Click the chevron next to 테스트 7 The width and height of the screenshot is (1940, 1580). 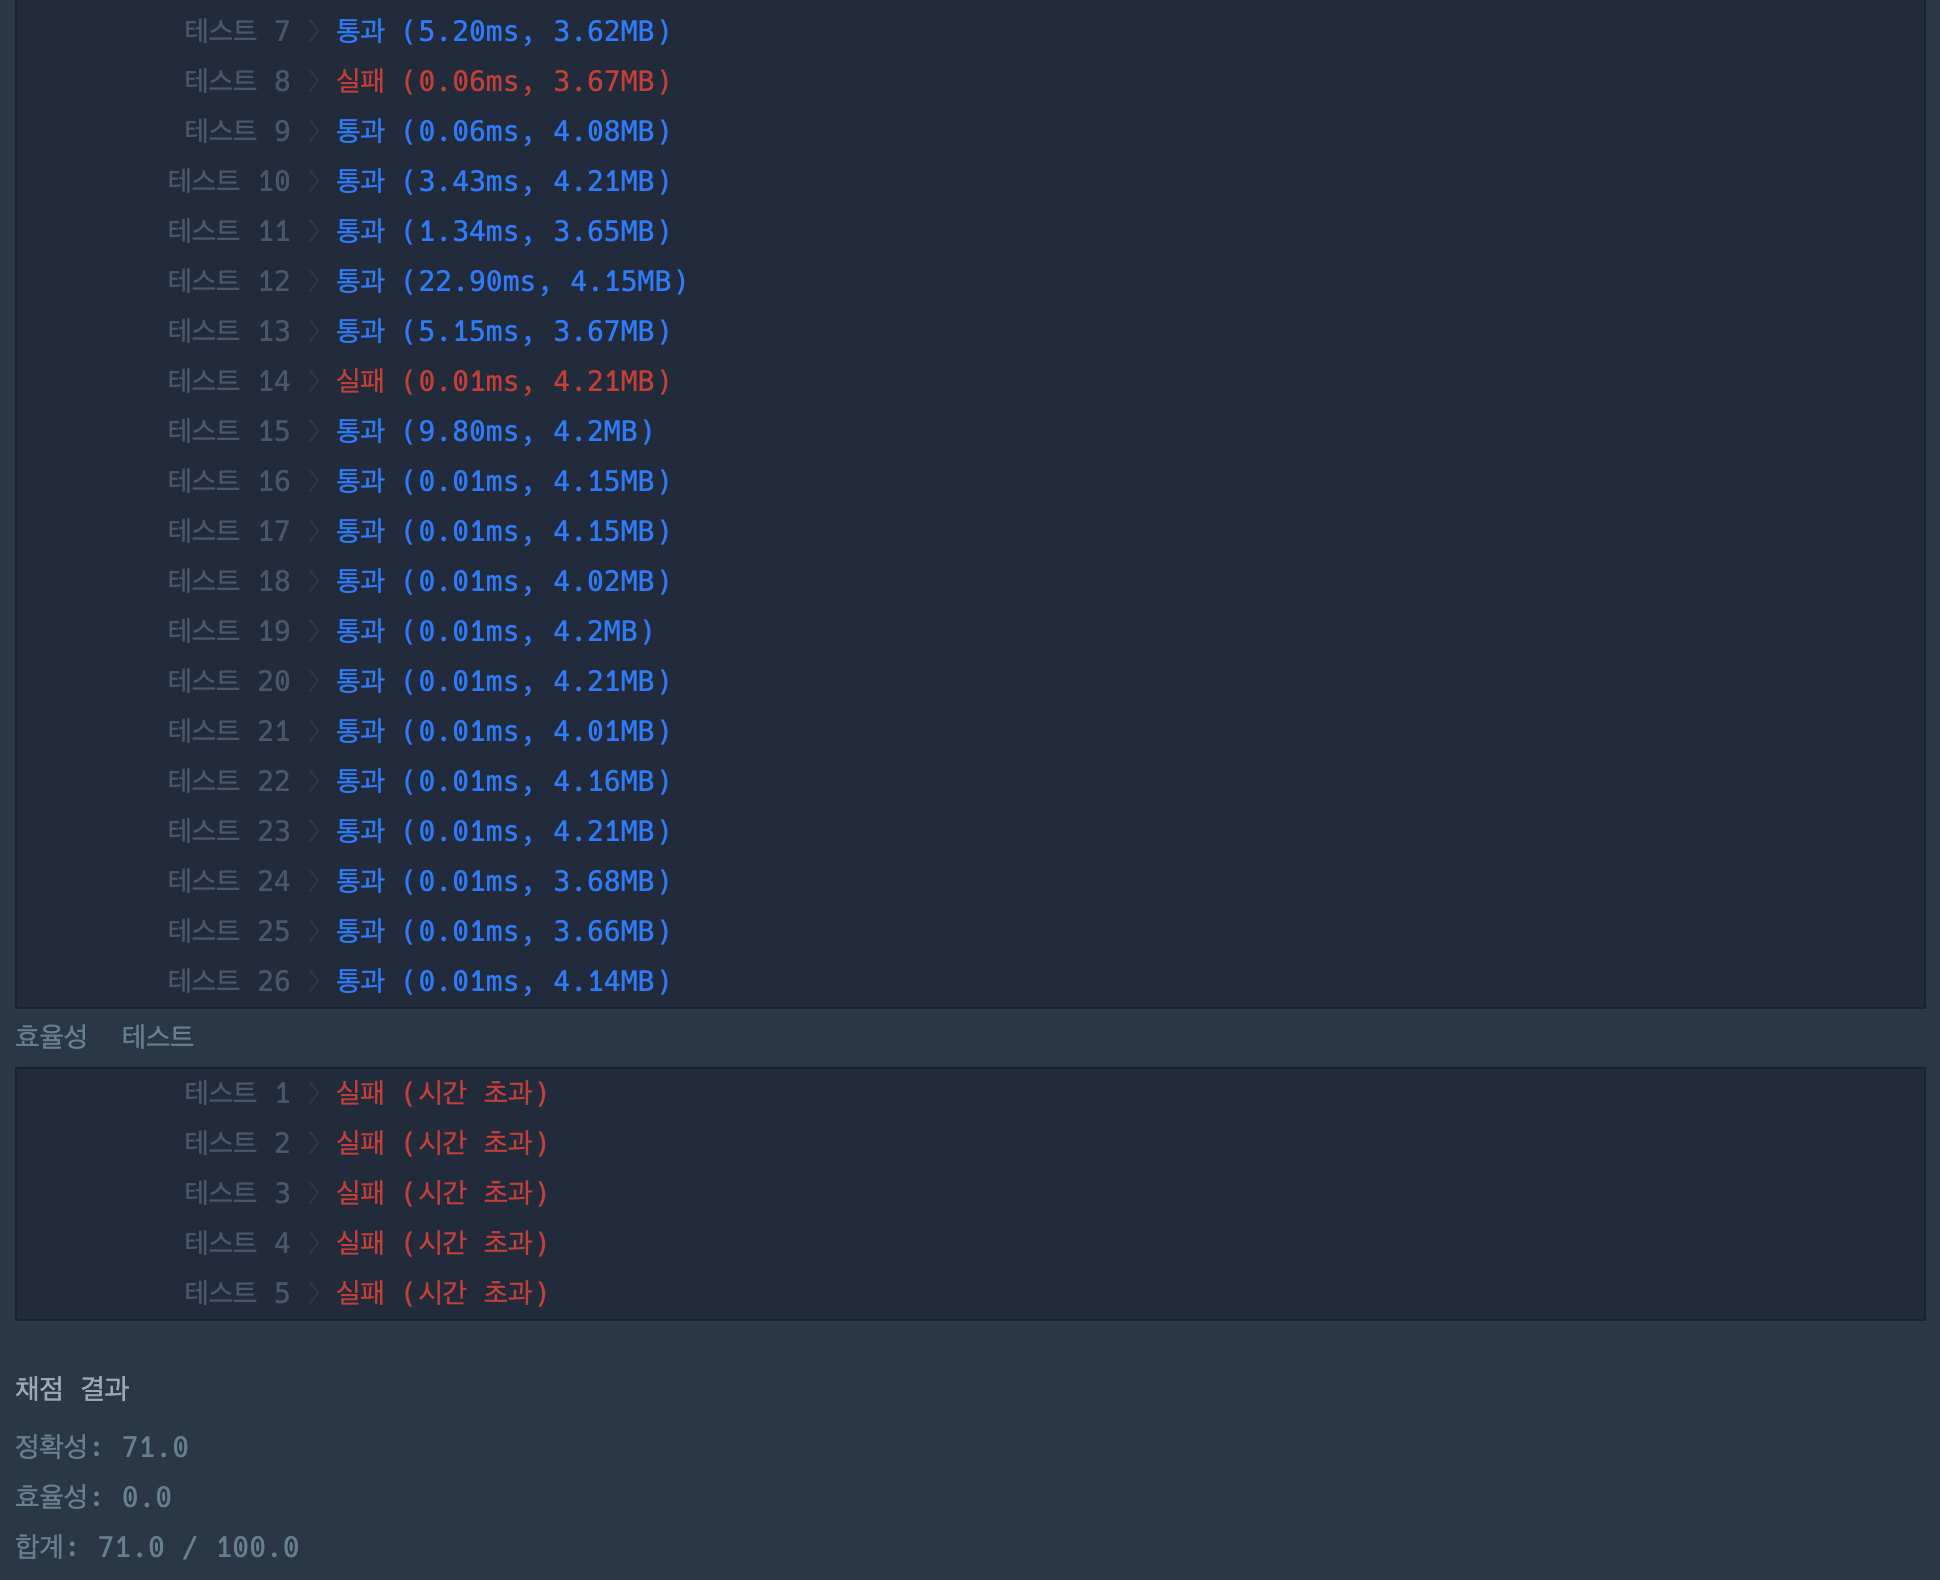tap(314, 31)
